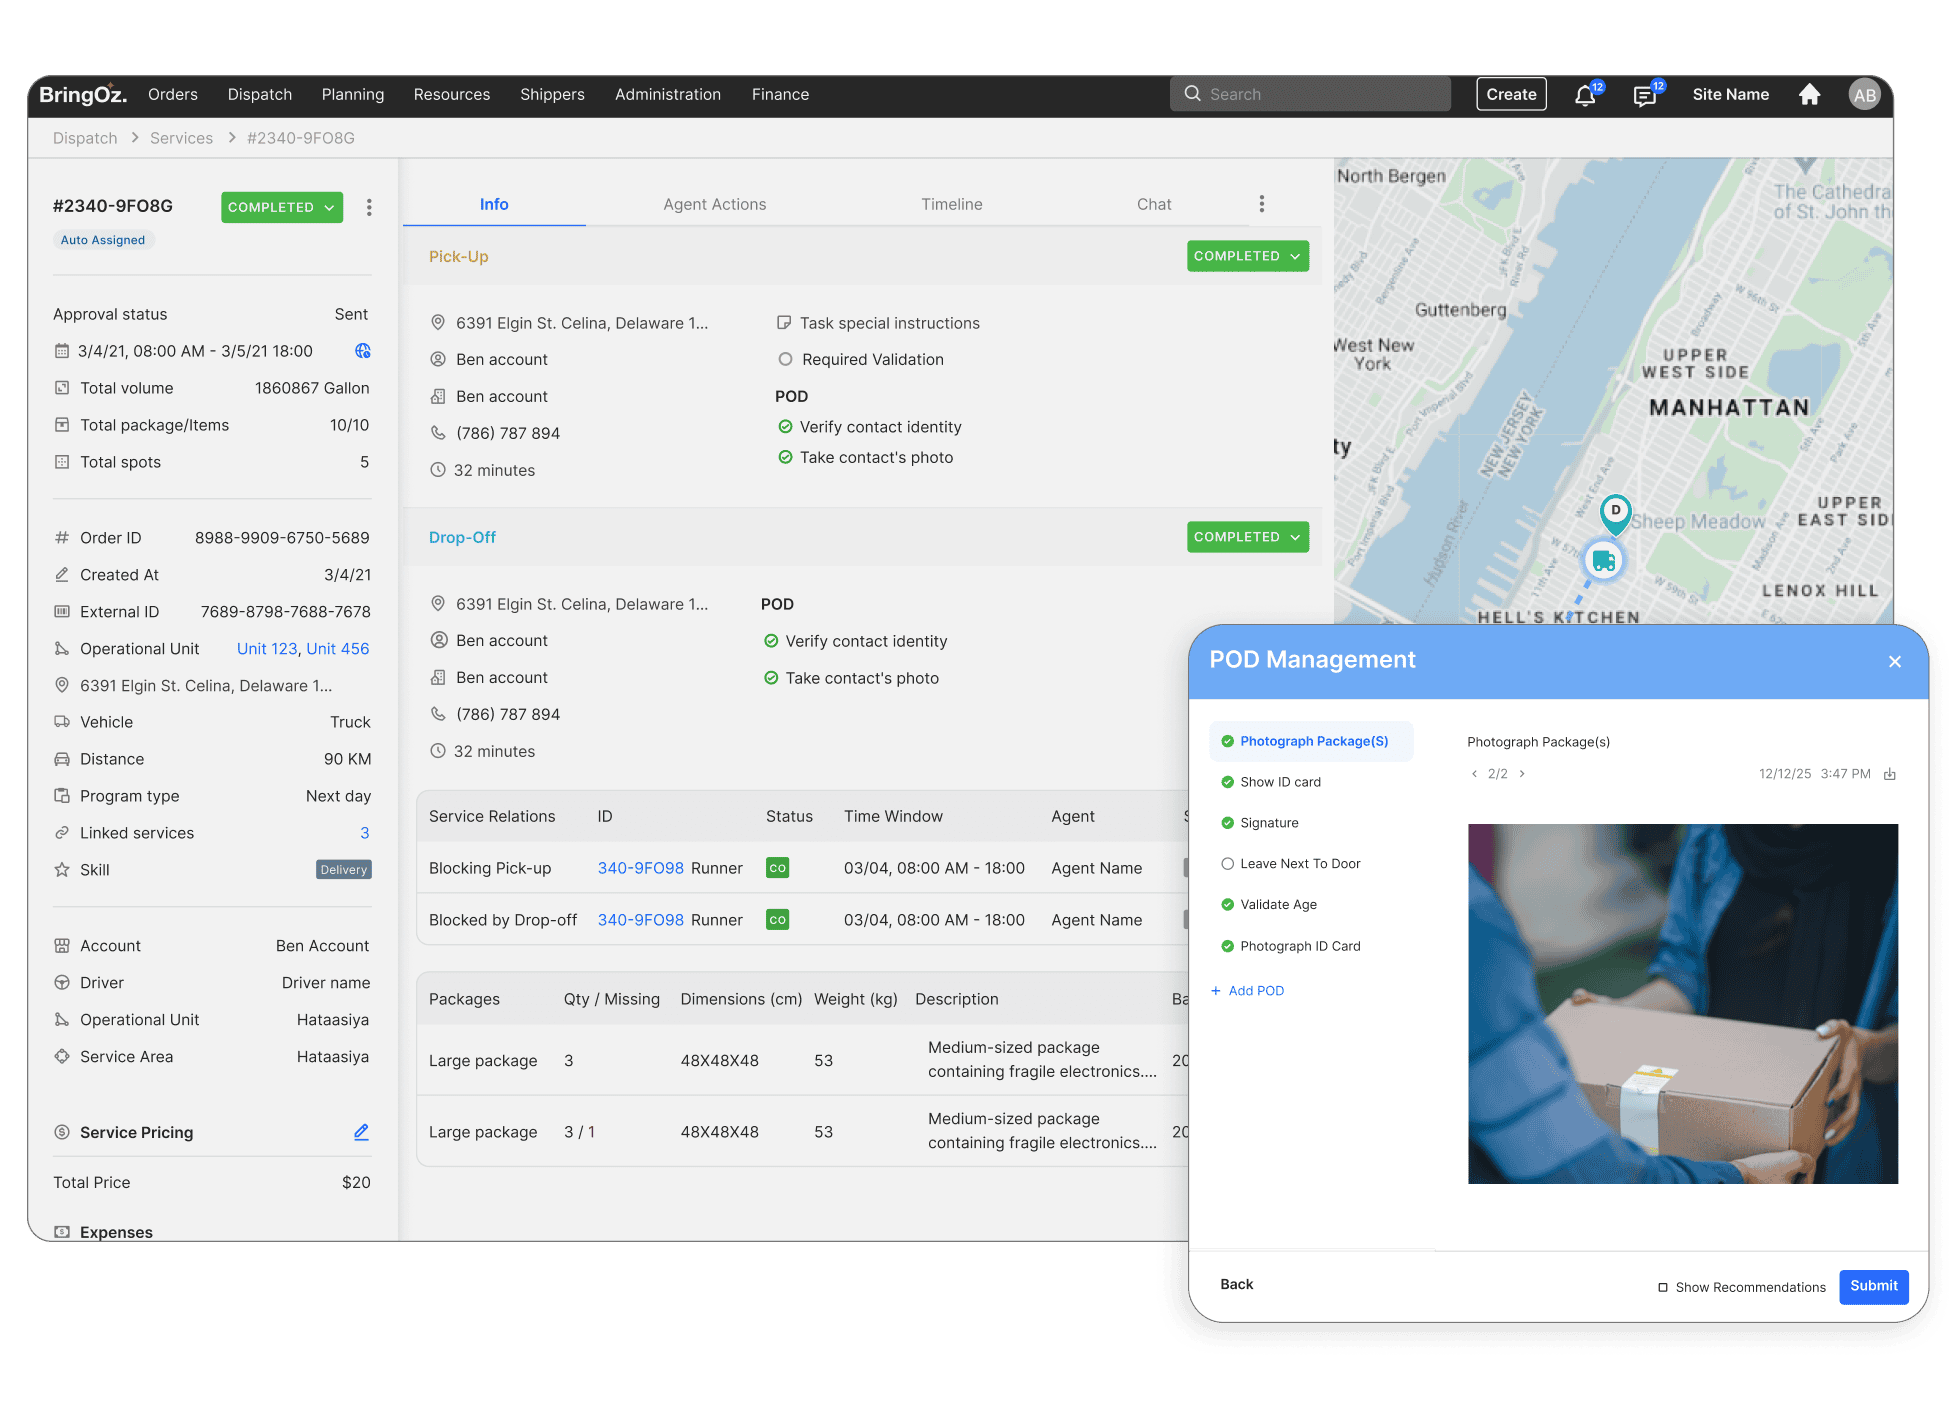The width and height of the screenshot is (1956, 1401).
Task: Click Back in POD Management
Action: pyautogui.click(x=1236, y=1284)
